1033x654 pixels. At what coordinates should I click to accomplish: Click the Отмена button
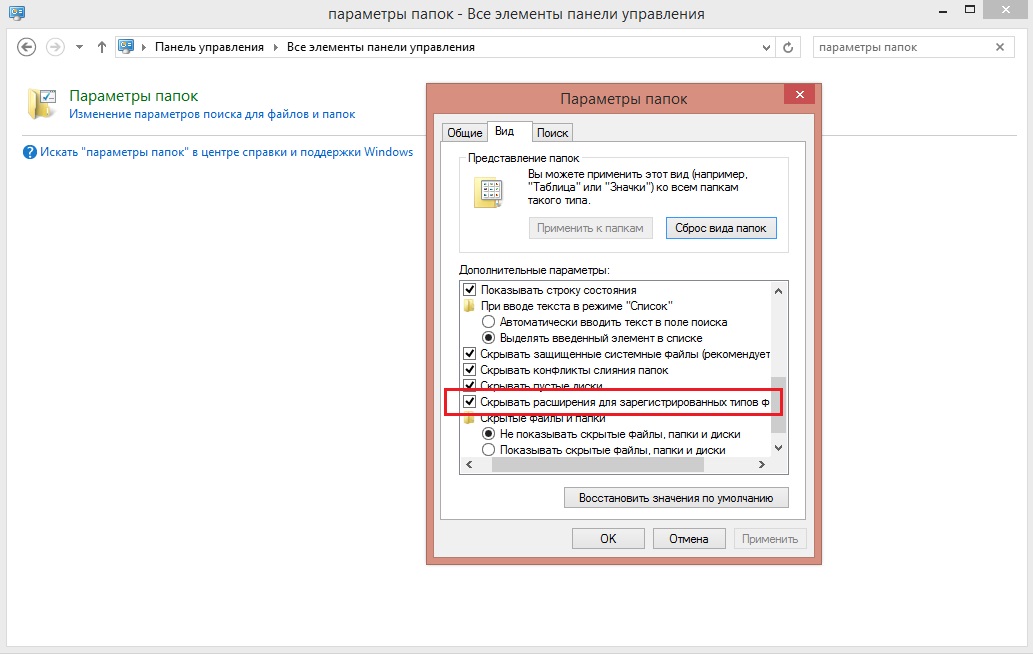click(689, 539)
